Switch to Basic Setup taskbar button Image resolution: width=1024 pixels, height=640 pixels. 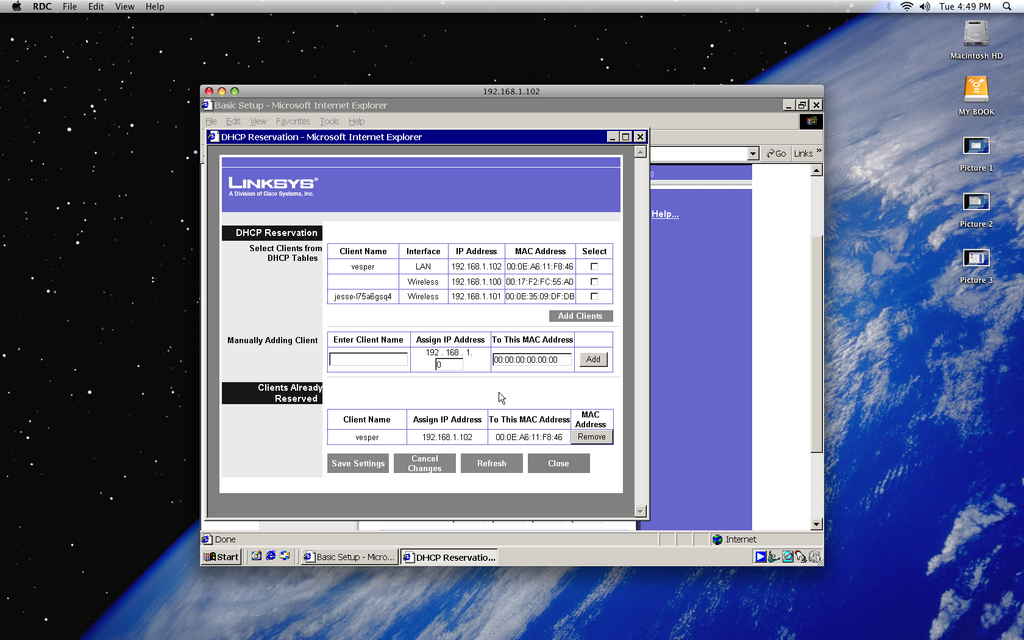349,557
